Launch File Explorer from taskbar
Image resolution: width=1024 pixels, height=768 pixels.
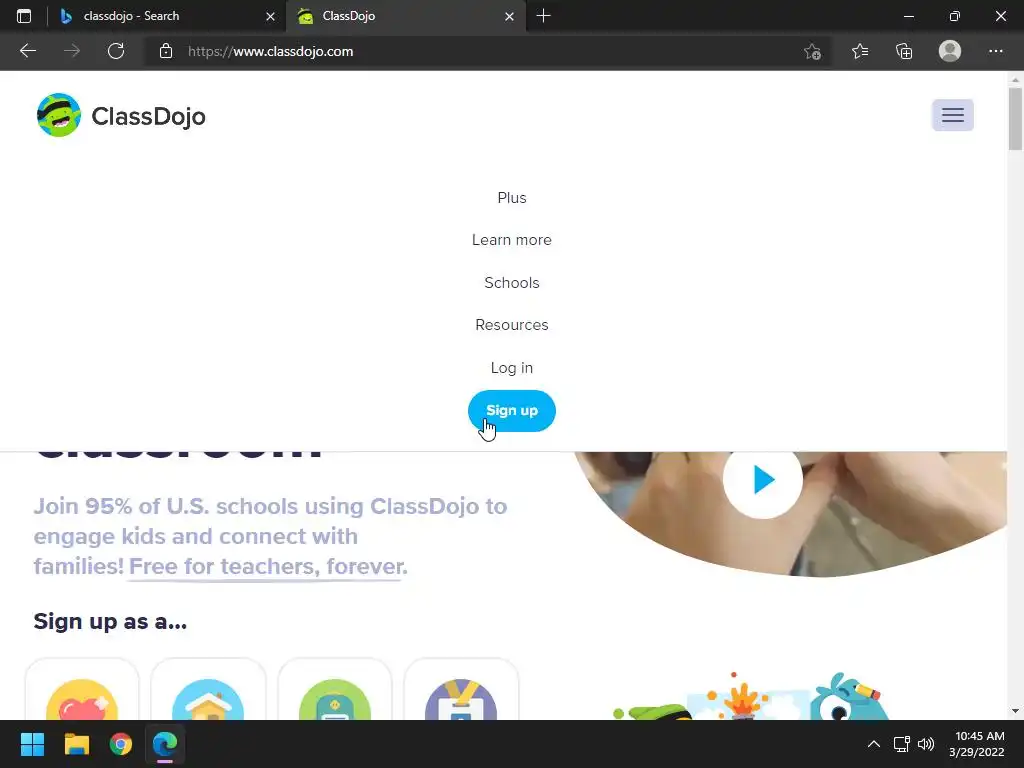pyautogui.click(x=76, y=744)
